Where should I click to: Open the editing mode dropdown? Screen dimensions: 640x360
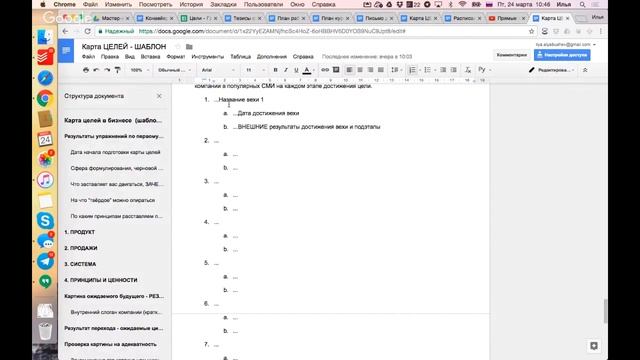tap(552, 70)
